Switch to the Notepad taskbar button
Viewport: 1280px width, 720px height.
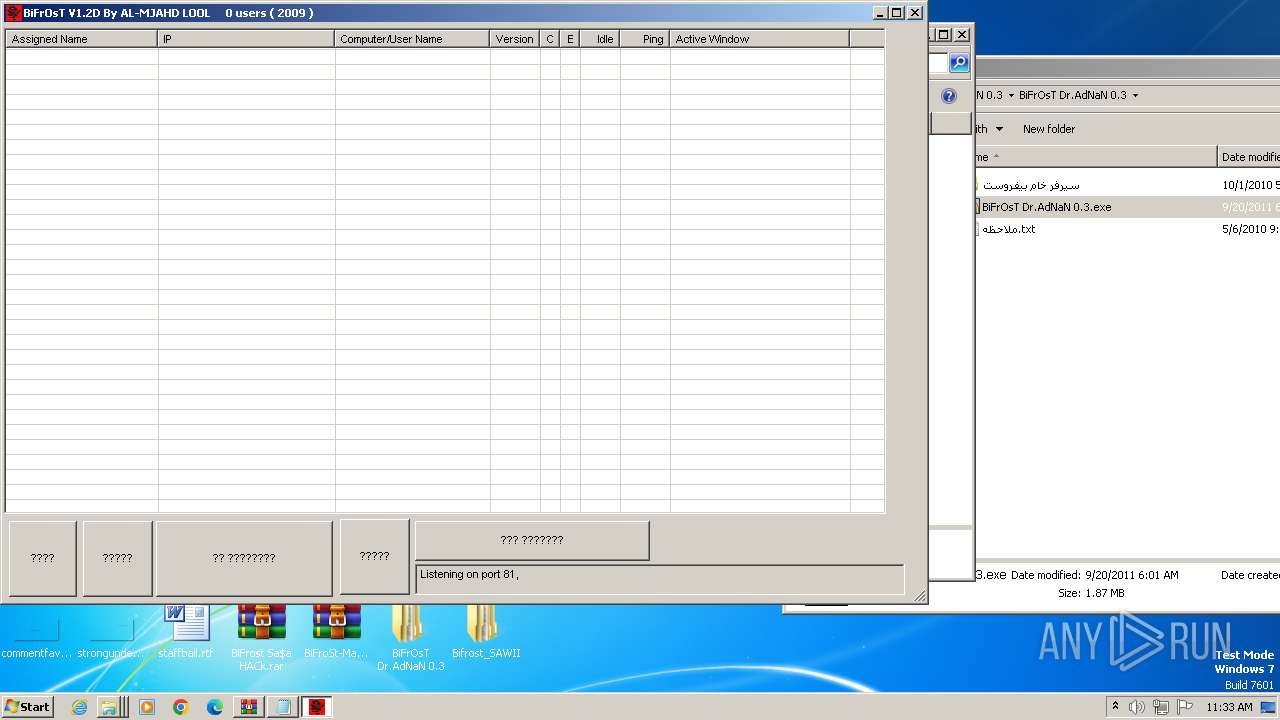pyautogui.click(x=283, y=707)
